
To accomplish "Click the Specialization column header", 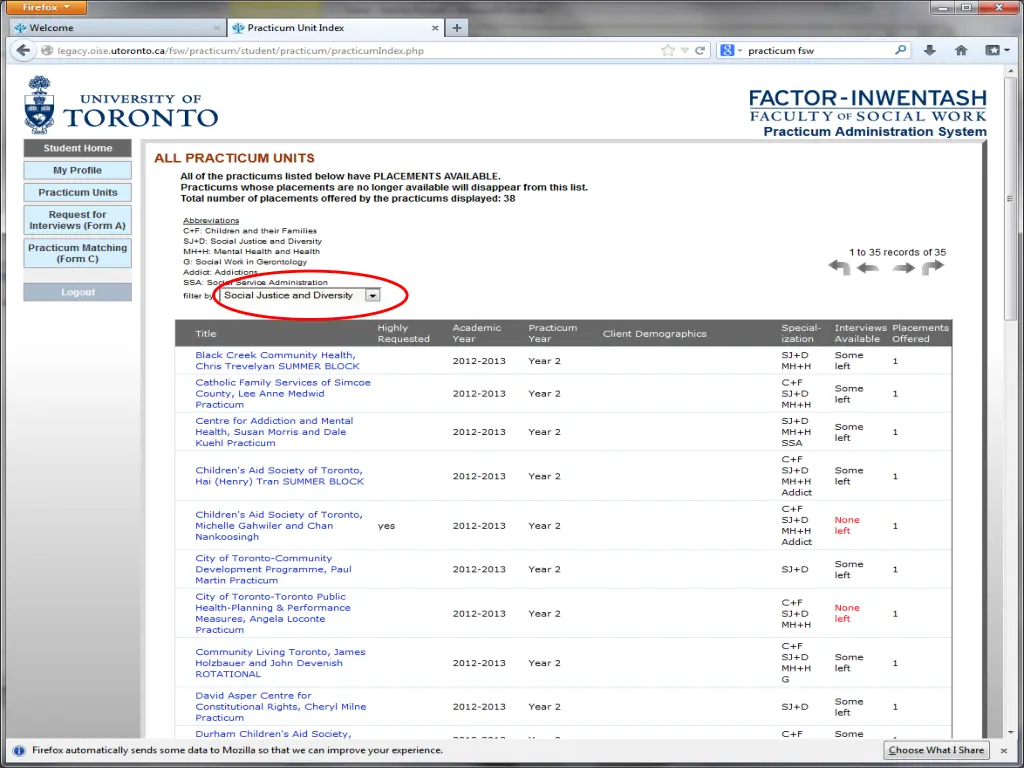I will point(801,333).
